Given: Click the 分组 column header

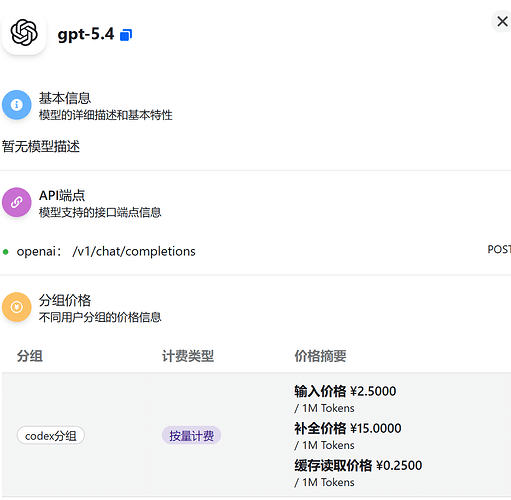Looking at the screenshot, I should coord(30,356).
